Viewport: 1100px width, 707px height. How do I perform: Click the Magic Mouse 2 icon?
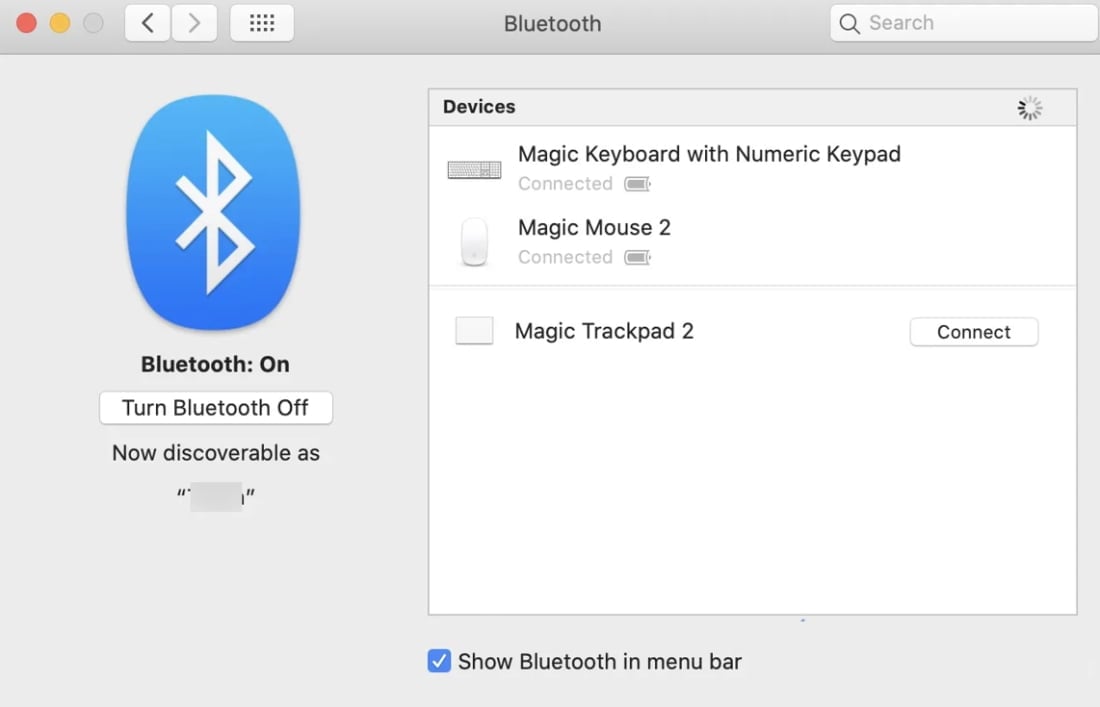474,242
